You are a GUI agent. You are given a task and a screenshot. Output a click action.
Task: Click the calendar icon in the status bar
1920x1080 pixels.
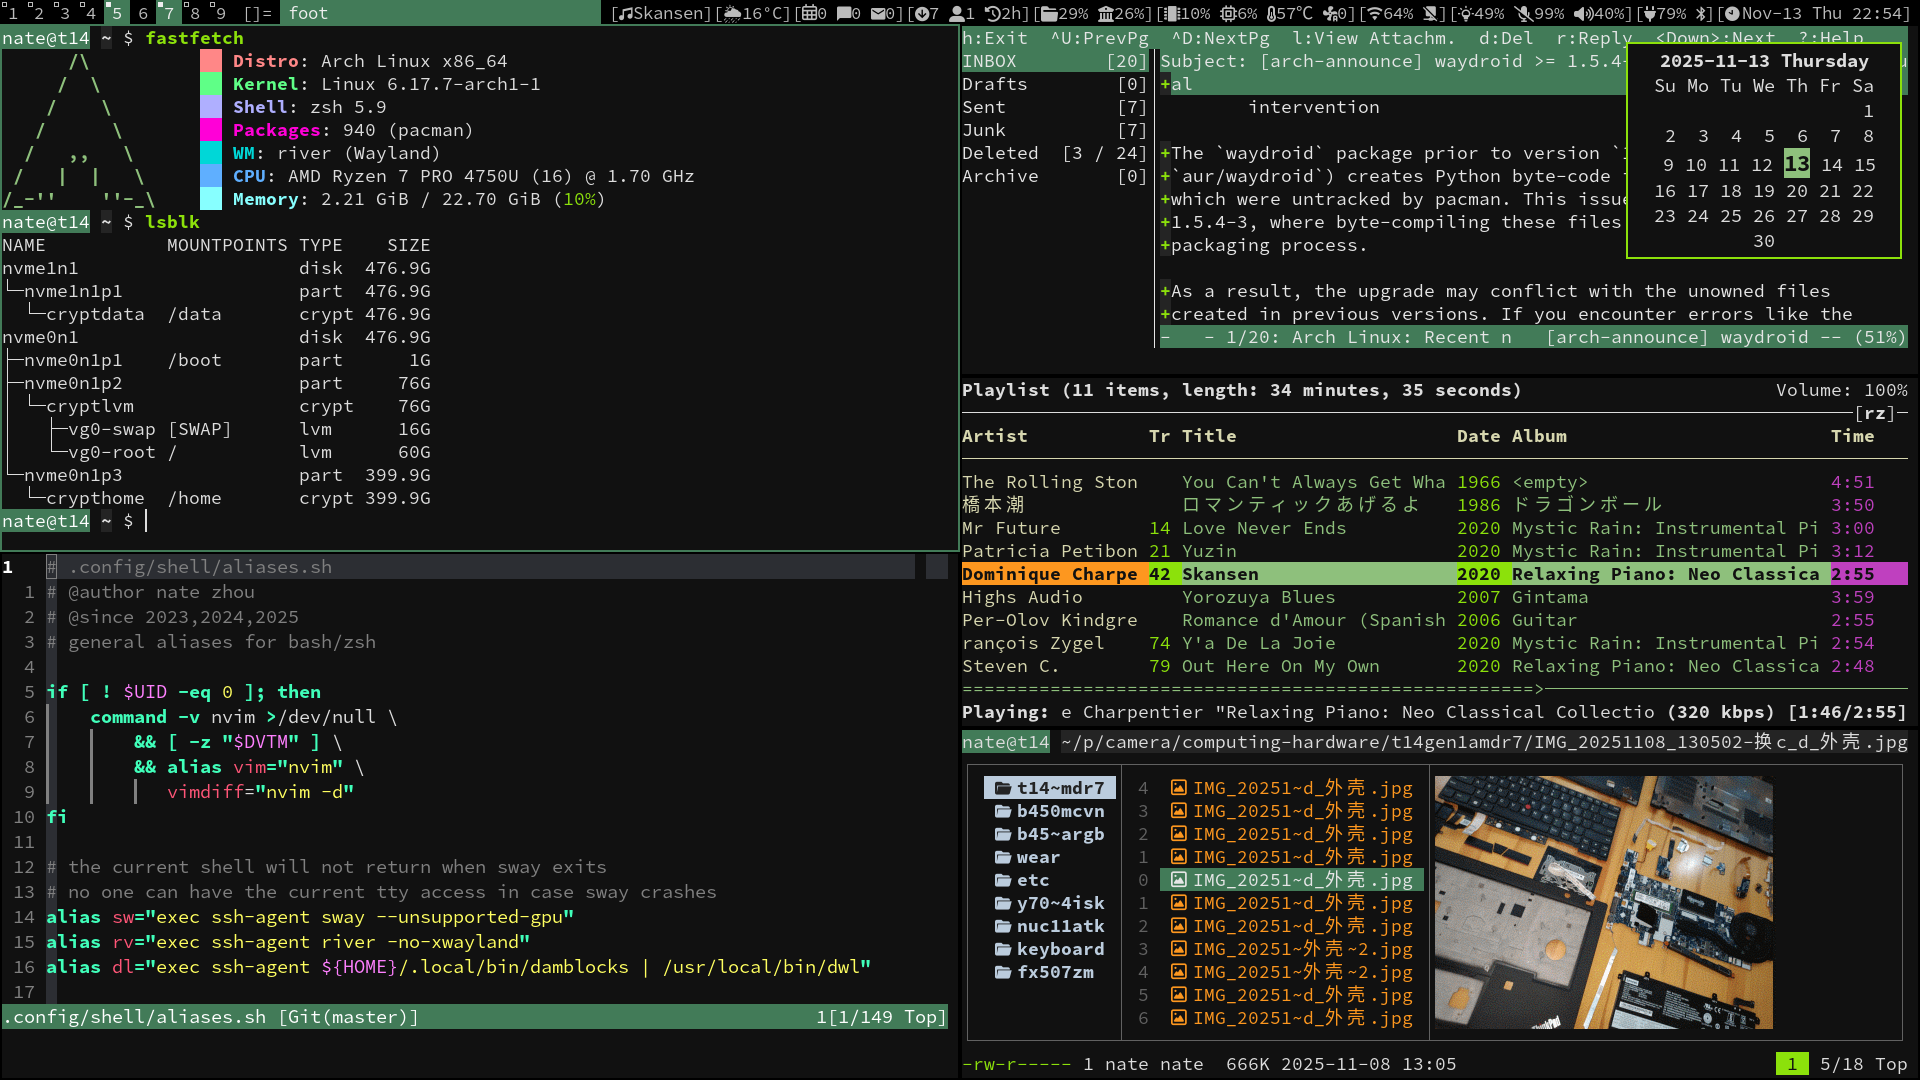808,13
